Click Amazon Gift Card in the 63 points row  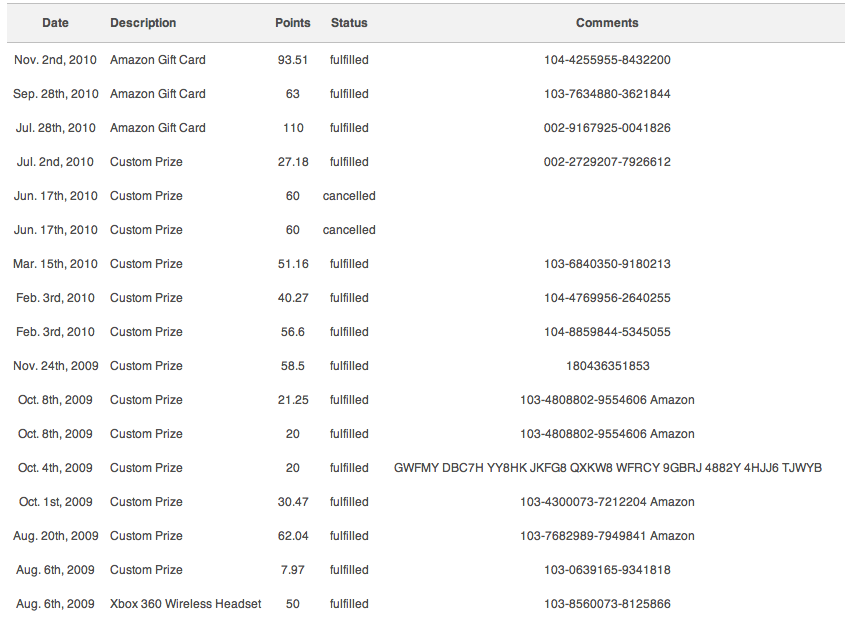158,94
